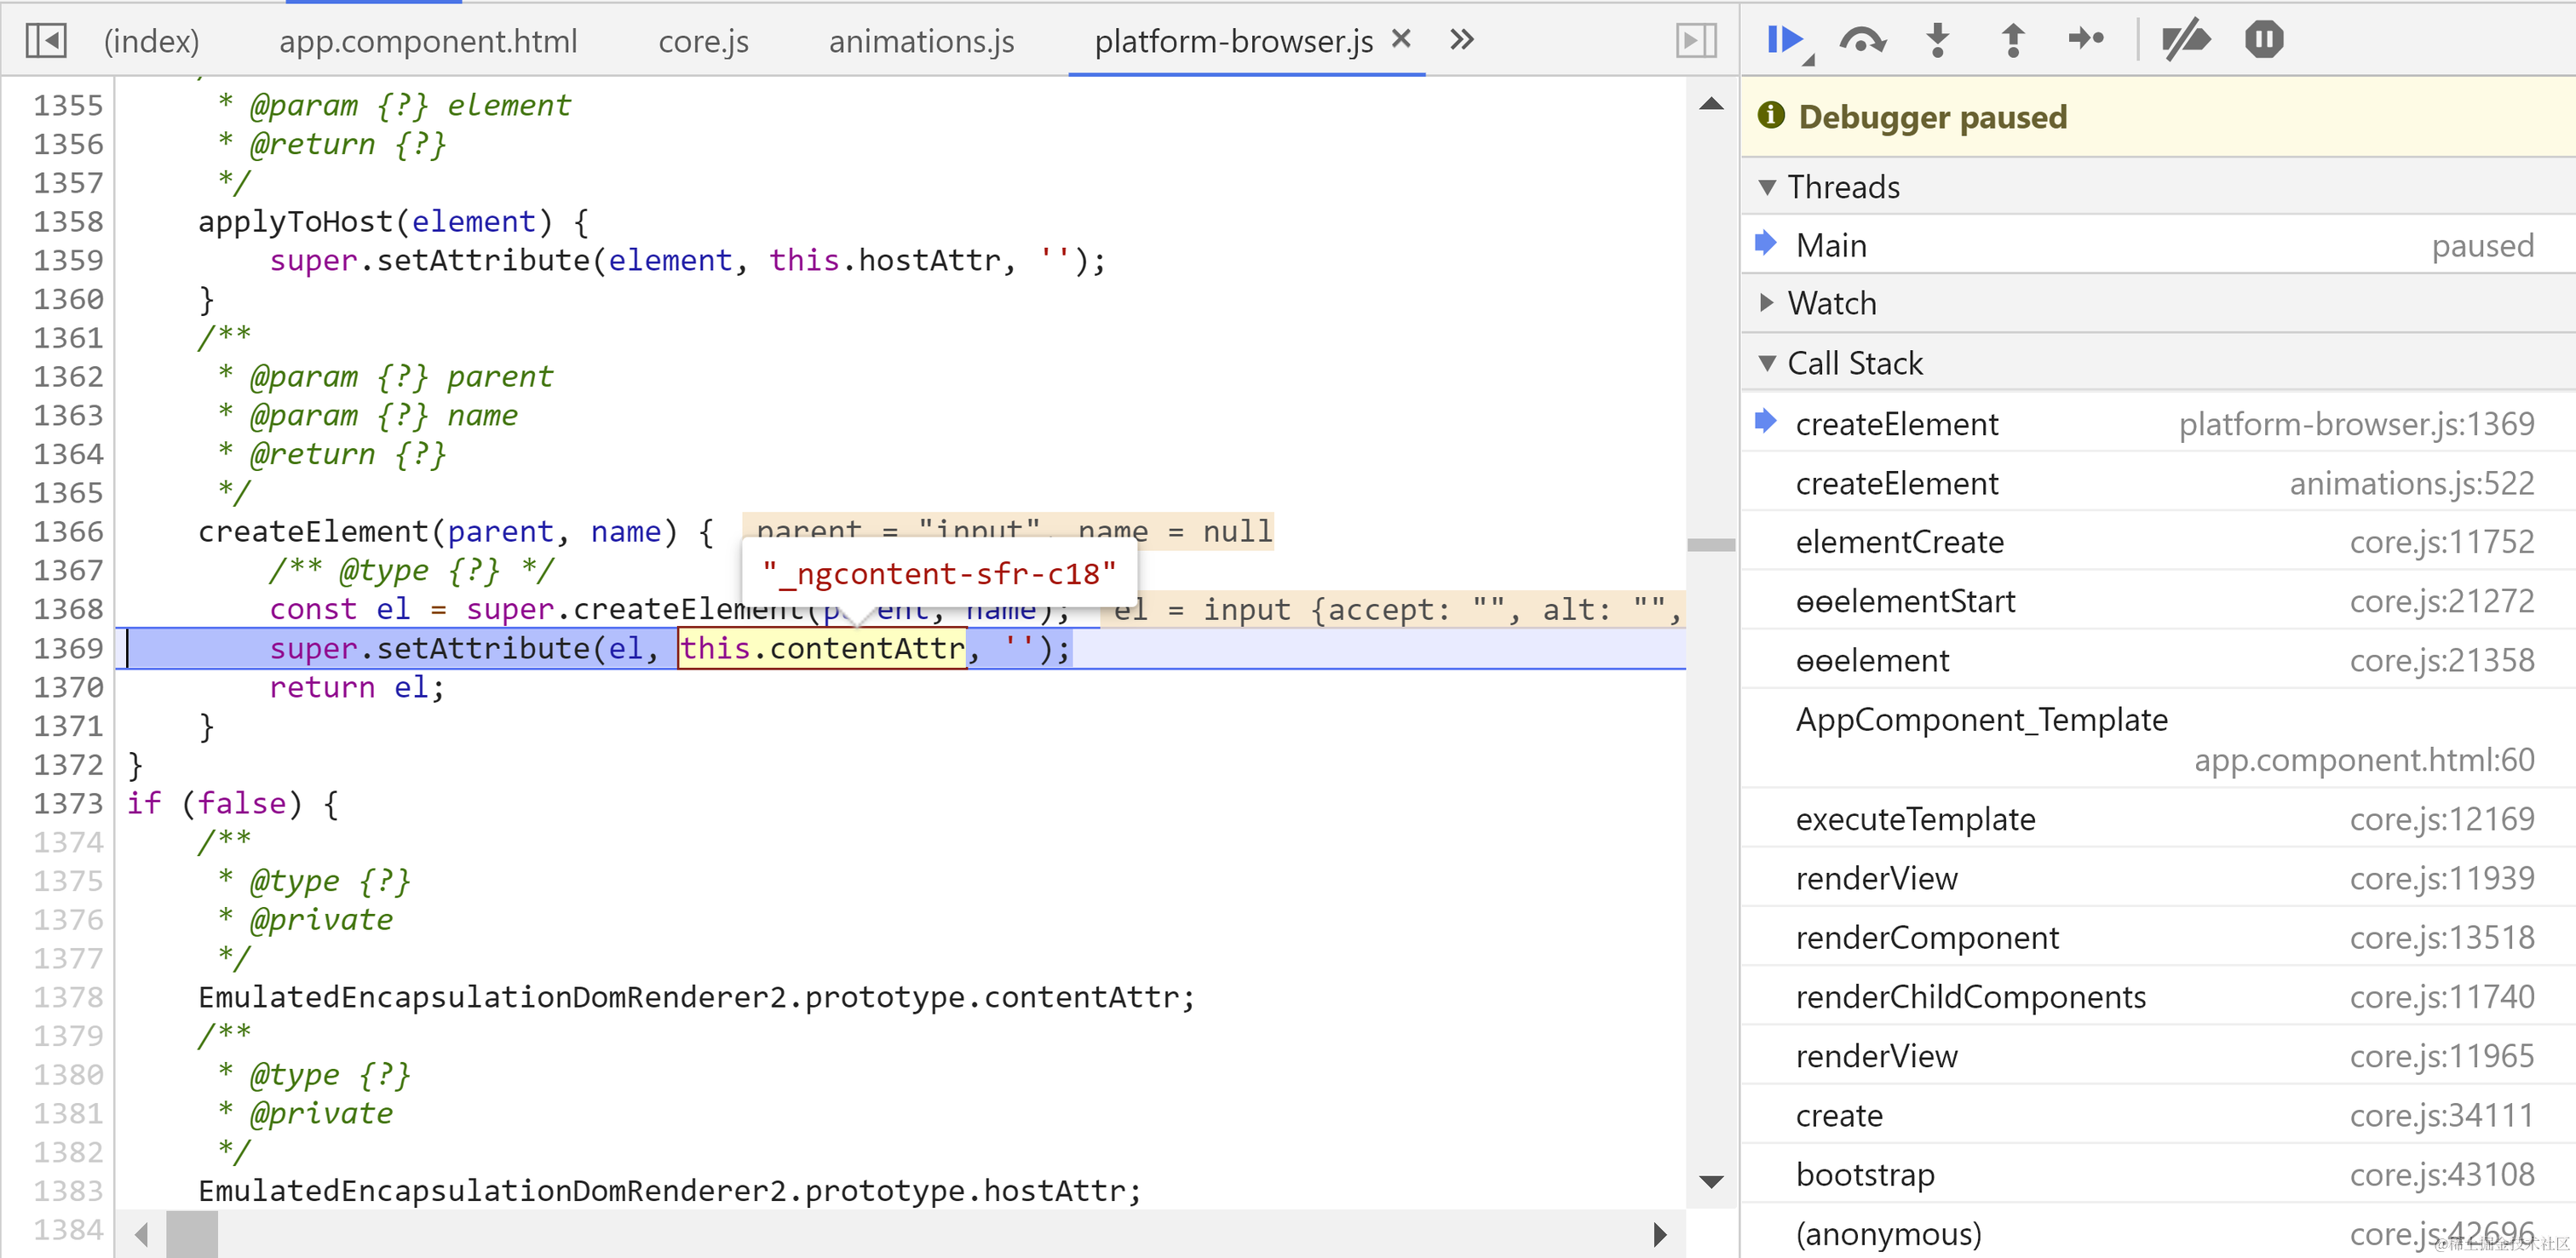Click the horizontal scrollbar thumb

point(192,1234)
